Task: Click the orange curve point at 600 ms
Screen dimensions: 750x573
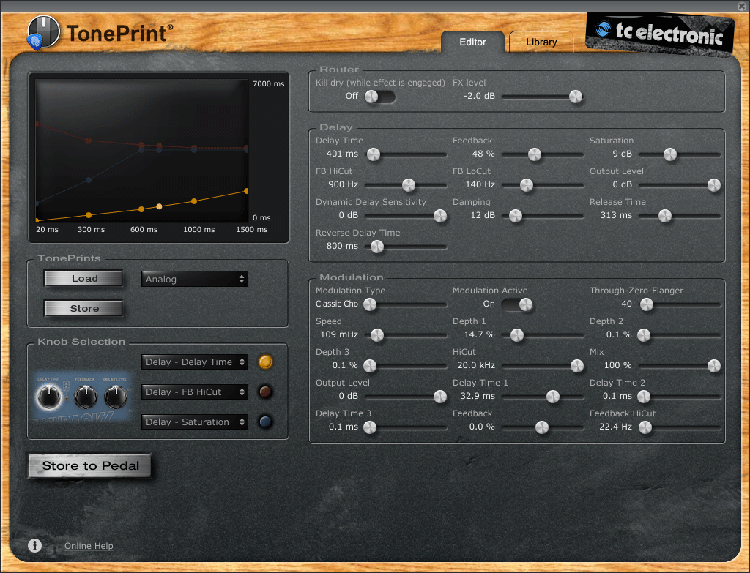Action: click(141, 209)
